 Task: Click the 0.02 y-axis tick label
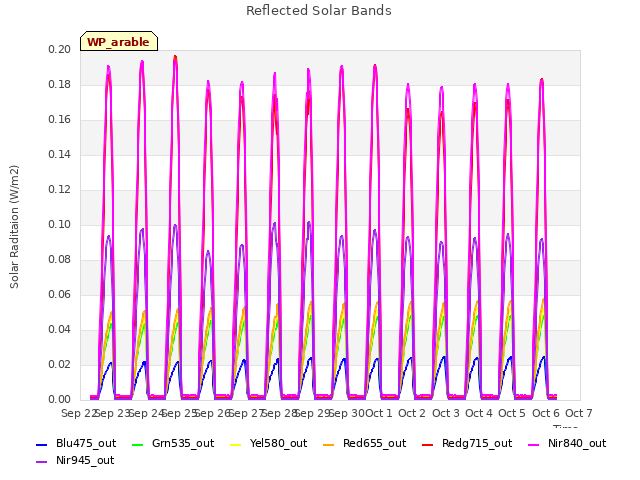[x=60, y=364]
